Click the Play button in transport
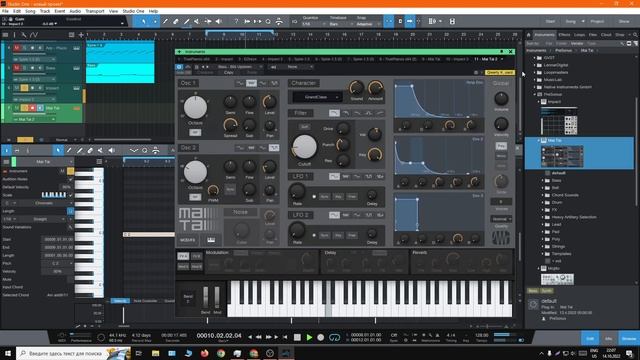The width and height of the screenshot is (640, 360). [x=309, y=337]
